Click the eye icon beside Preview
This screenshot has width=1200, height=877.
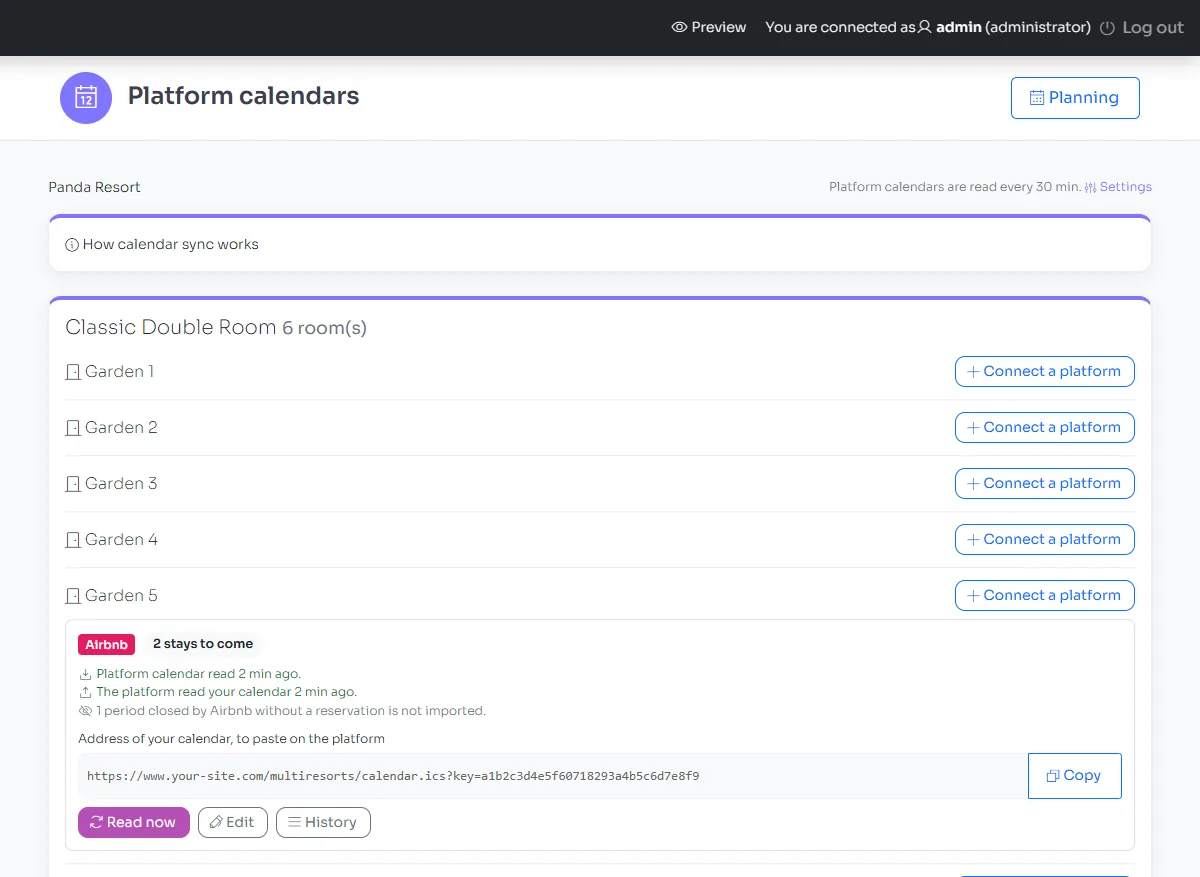pos(679,27)
